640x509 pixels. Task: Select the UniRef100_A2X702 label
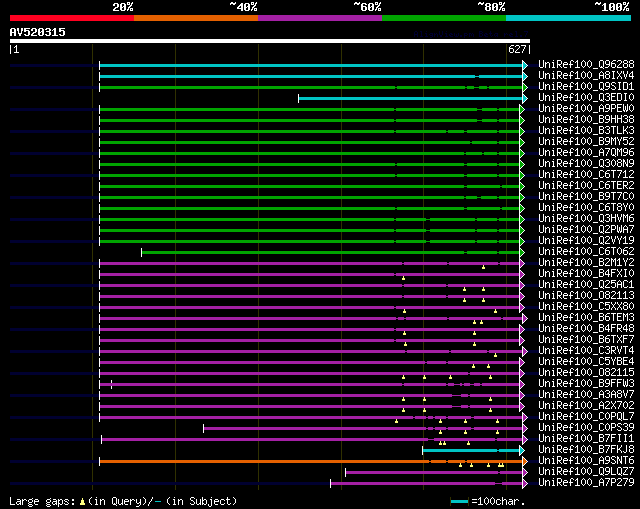pyautogui.click(x=586, y=406)
